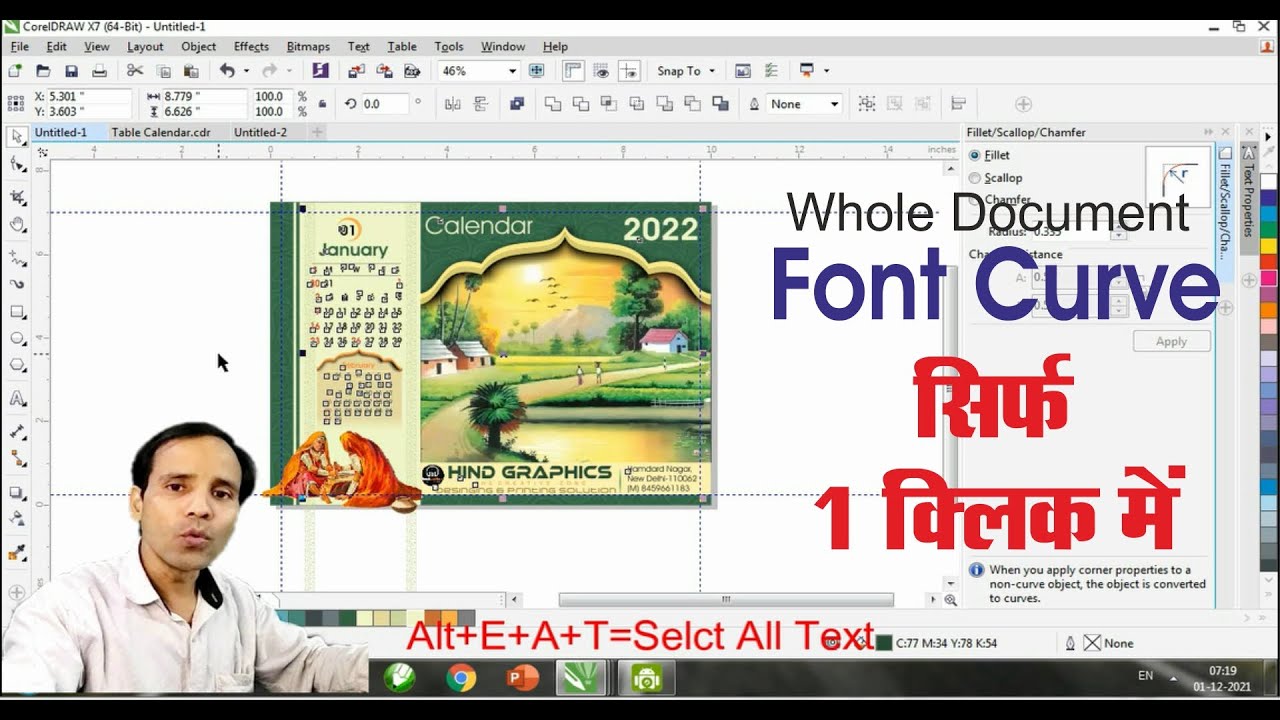
Task: Click the Open file icon
Action: (x=43, y=71)
